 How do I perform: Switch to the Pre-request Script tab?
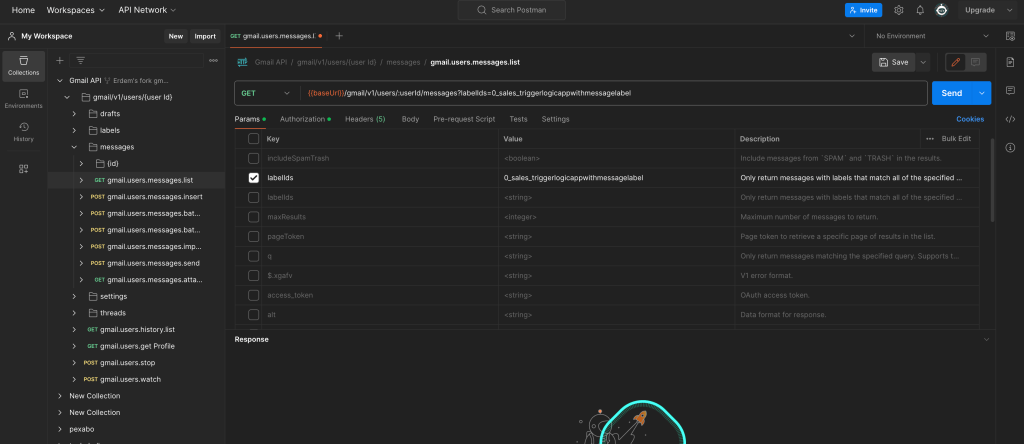tap(464, 119)
